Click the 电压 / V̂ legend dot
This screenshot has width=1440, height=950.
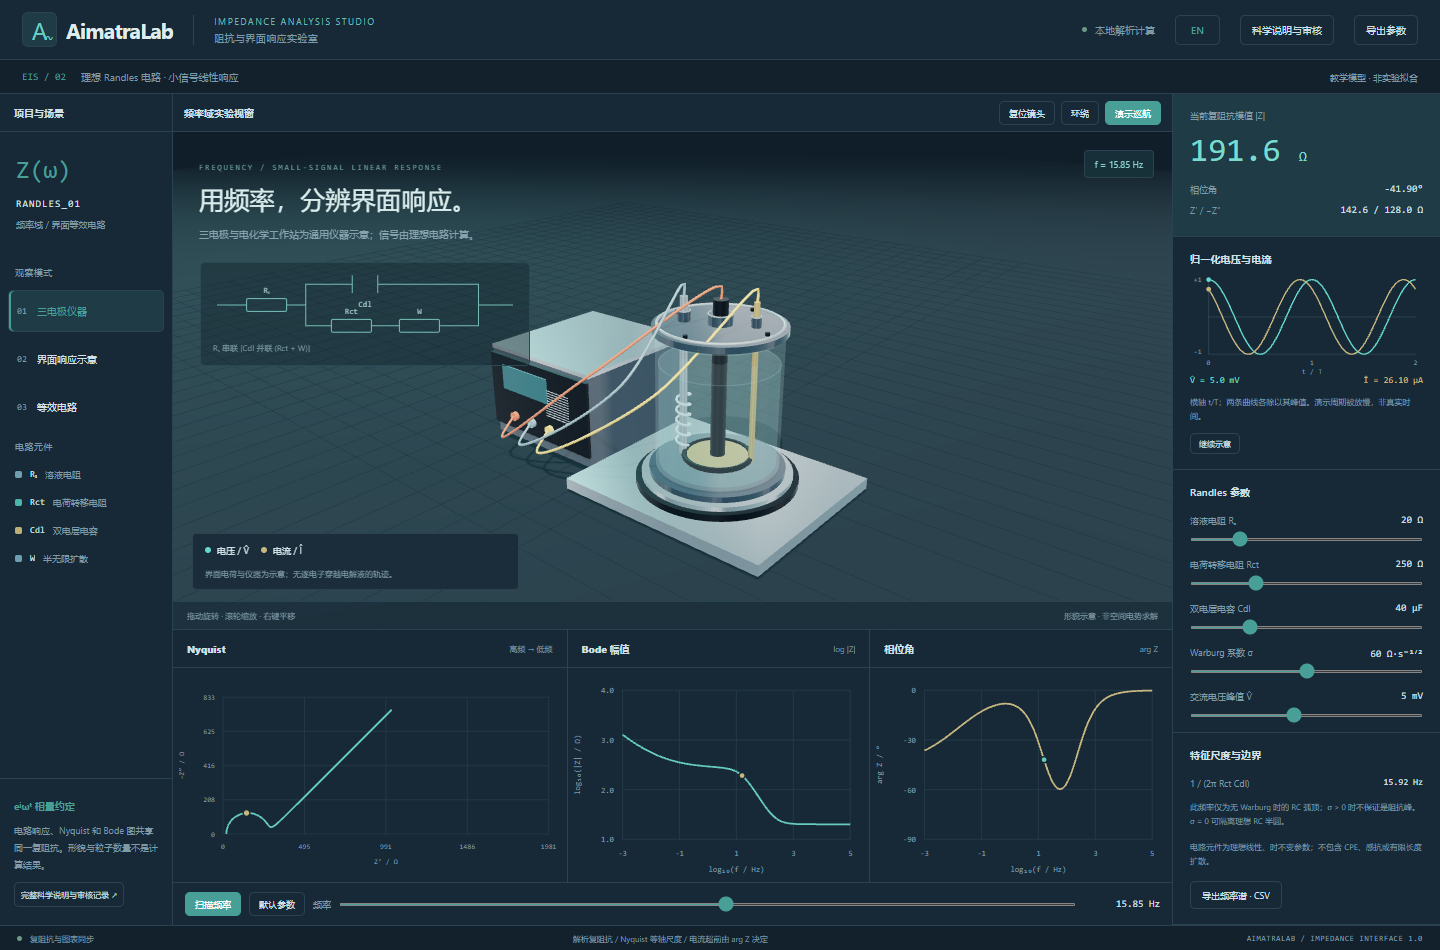(208, 550)
